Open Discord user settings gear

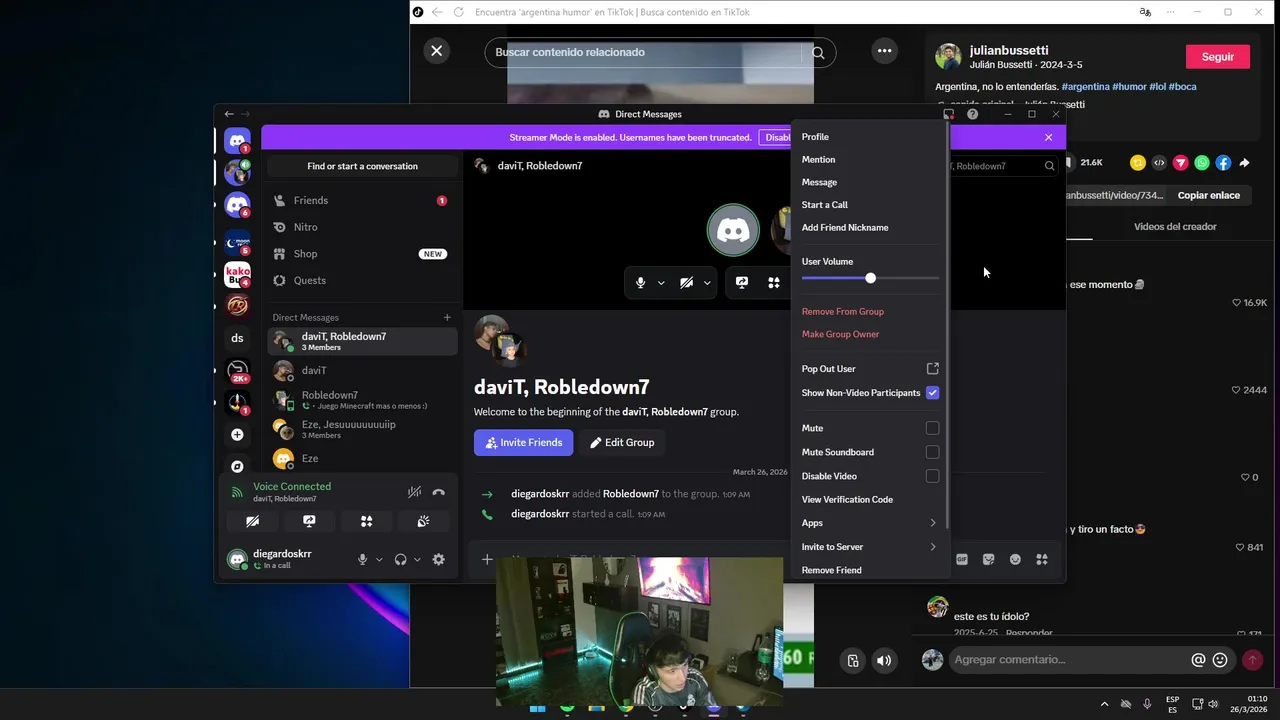438,560
